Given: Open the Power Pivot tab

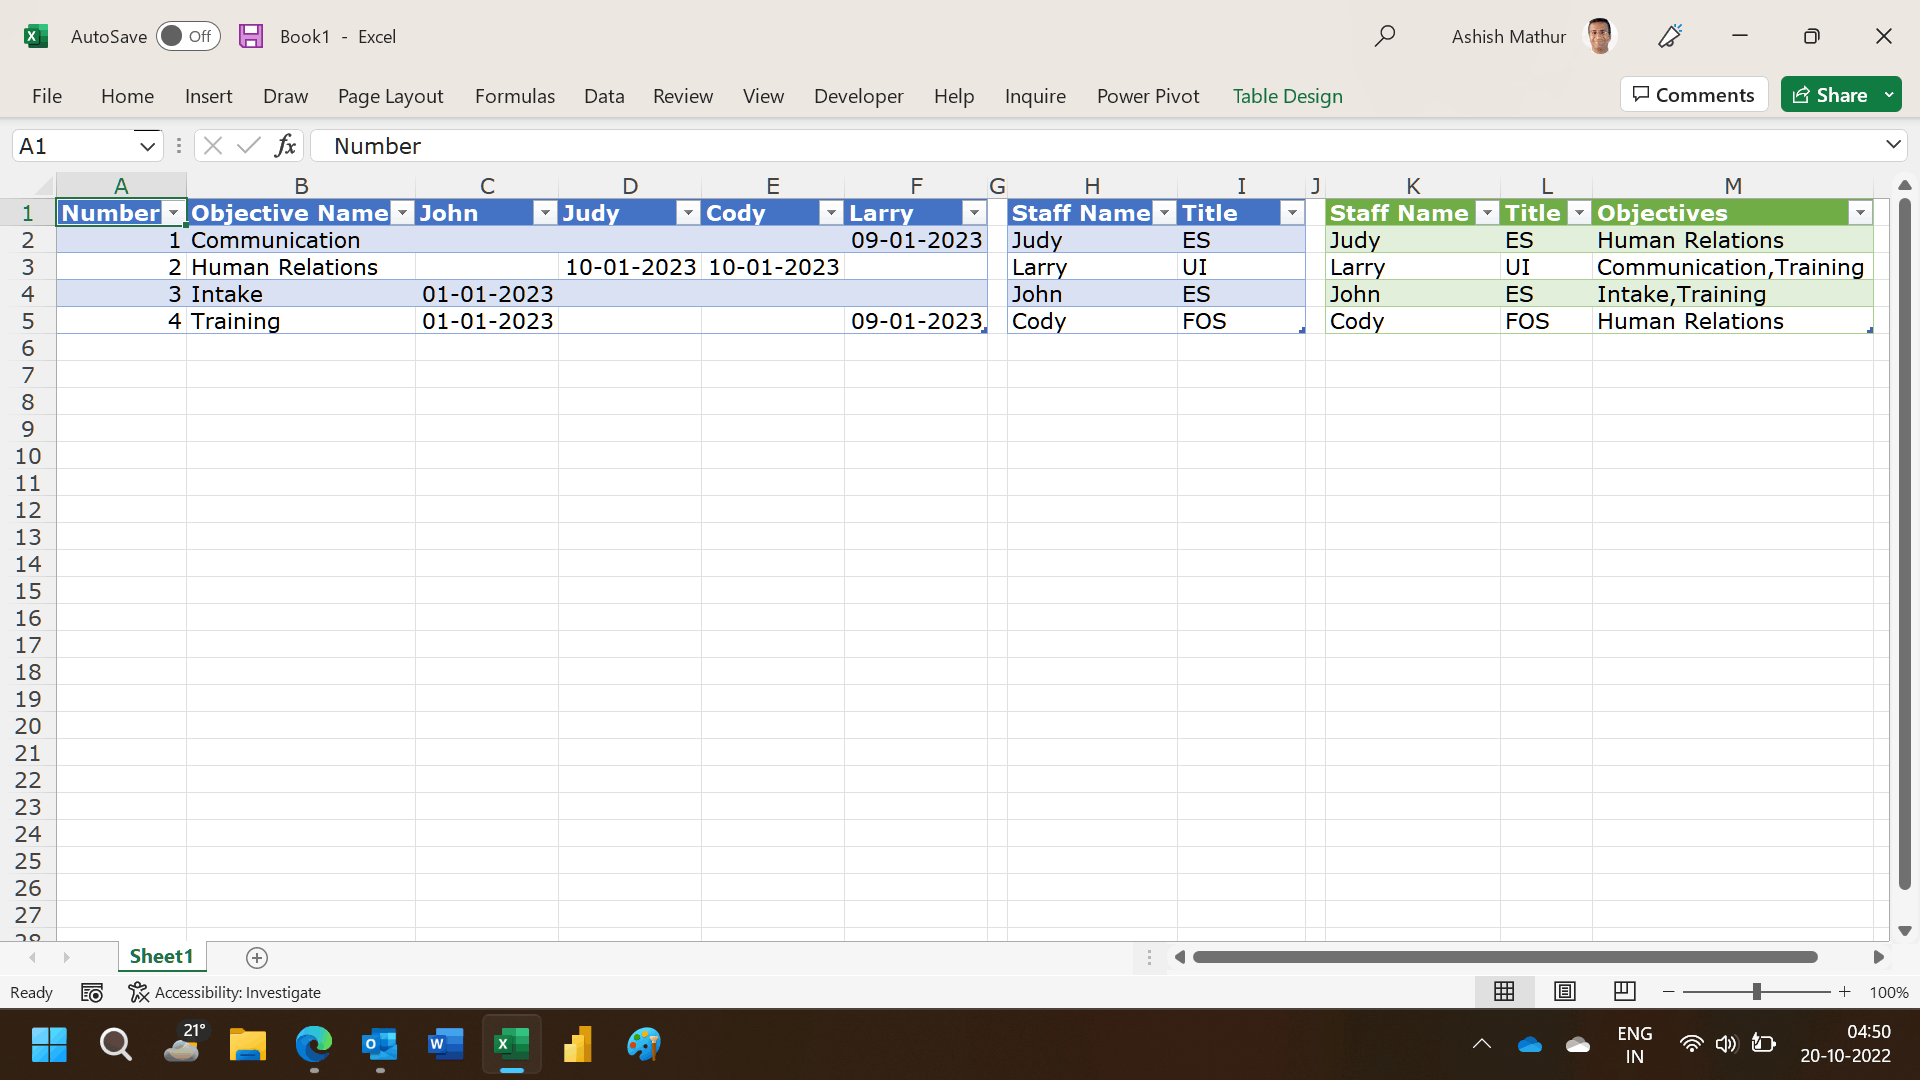Looking at the screenshot, I should pyautogui.click(x=1148, y=96).
